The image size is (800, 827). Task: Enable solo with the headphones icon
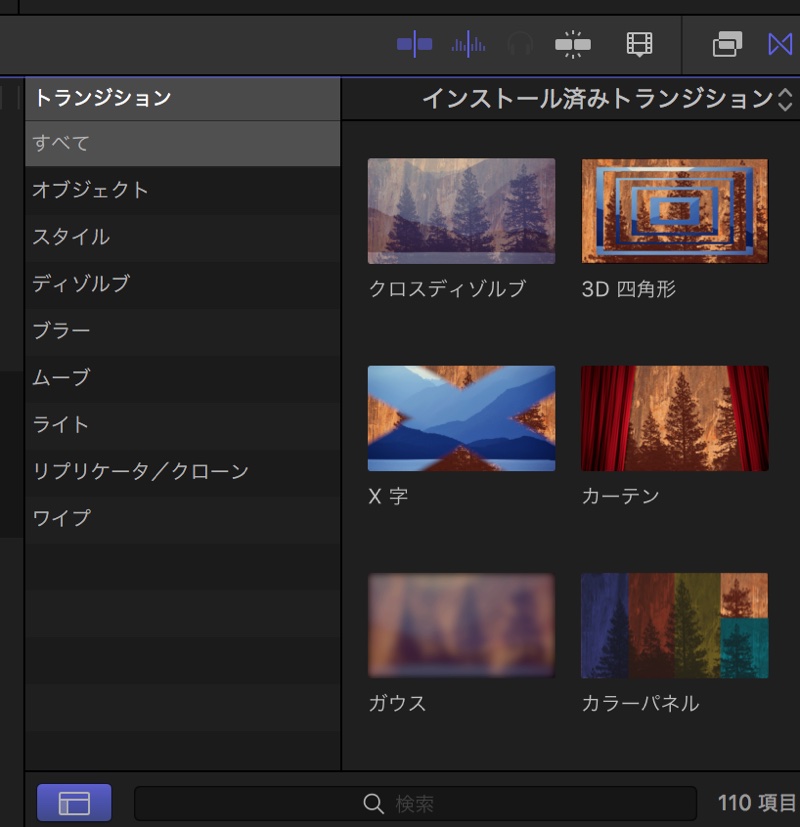click(519, 45)
